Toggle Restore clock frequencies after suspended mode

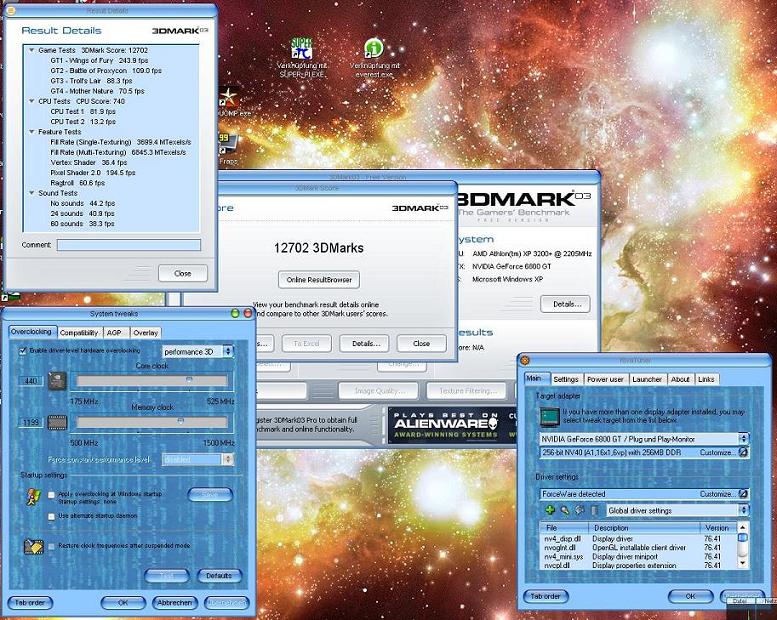51,546
